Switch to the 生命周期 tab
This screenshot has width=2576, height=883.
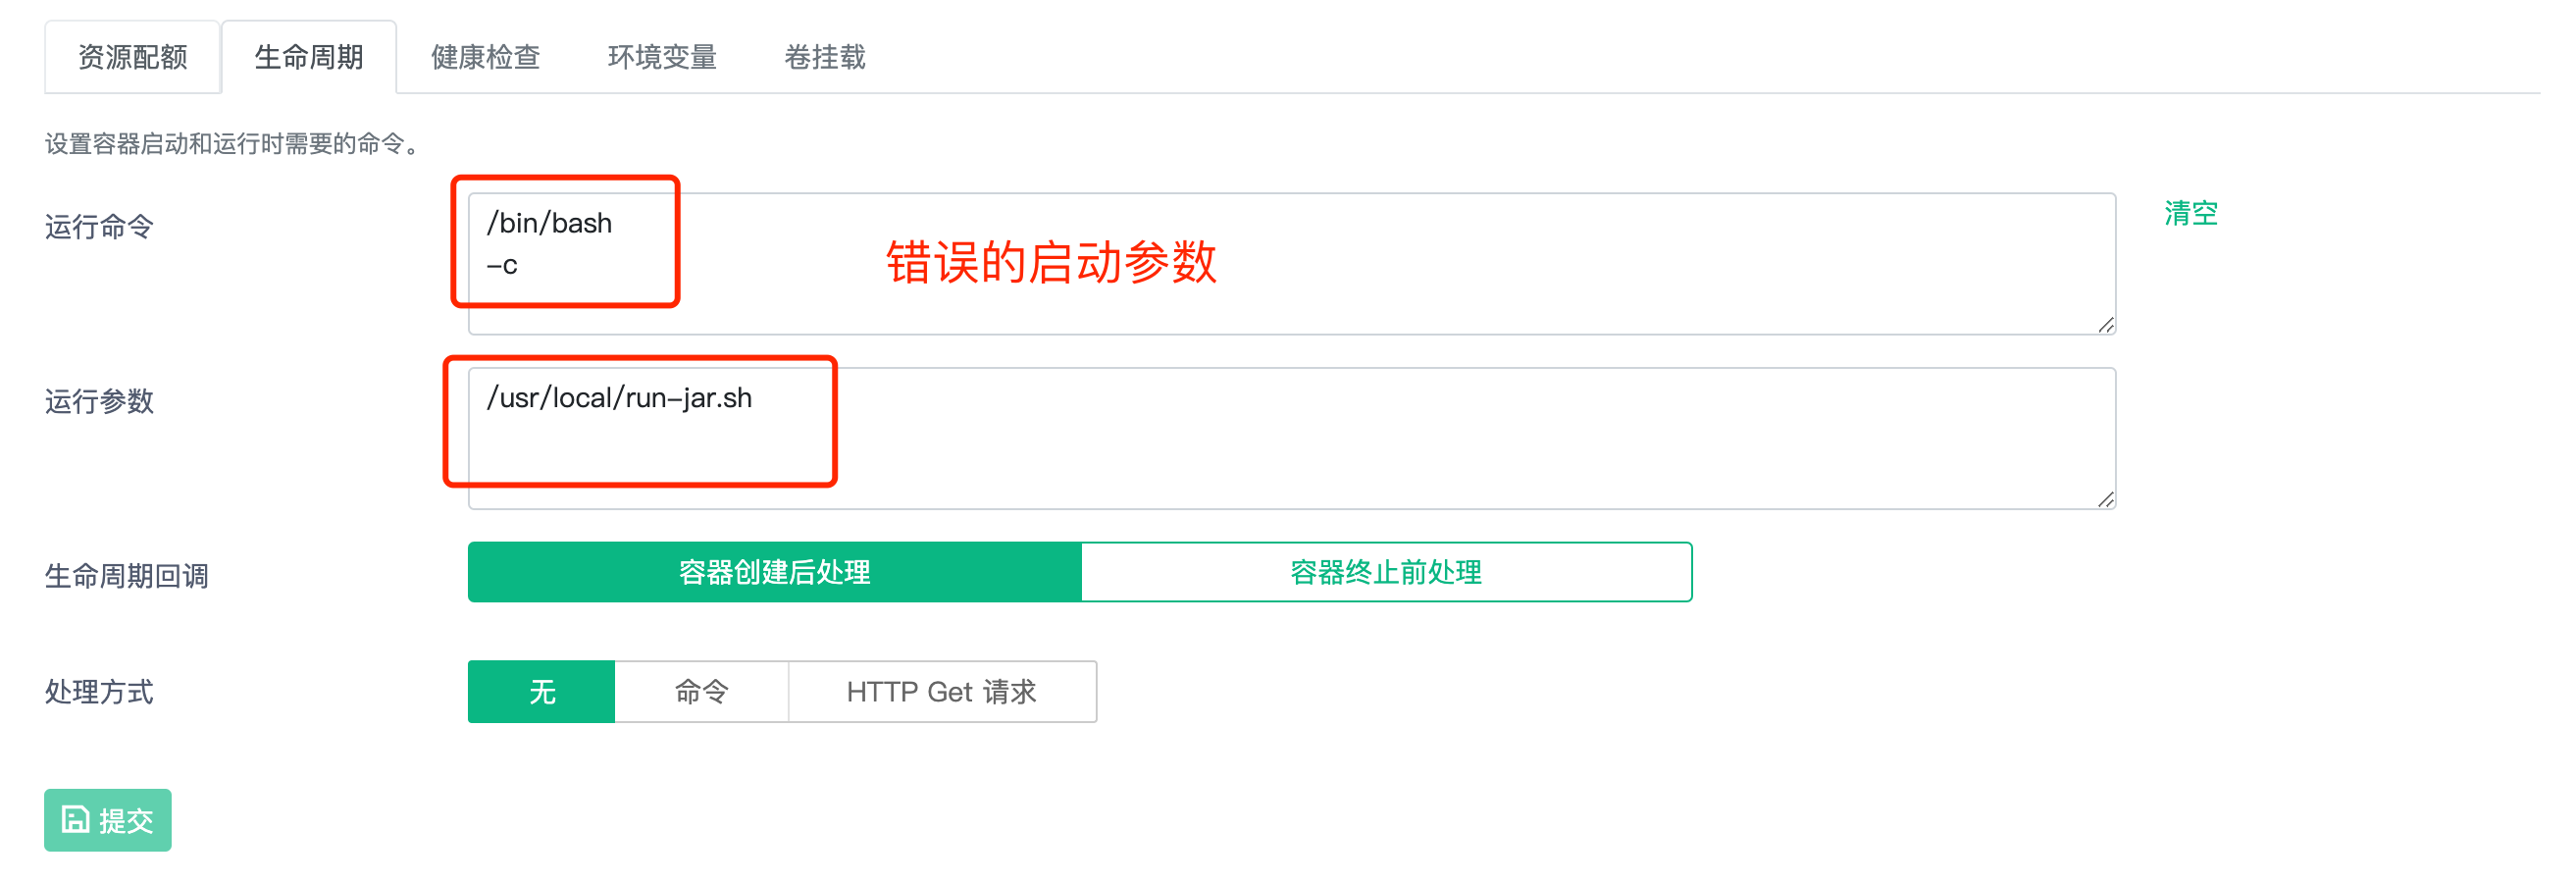(x=309, y=57)
